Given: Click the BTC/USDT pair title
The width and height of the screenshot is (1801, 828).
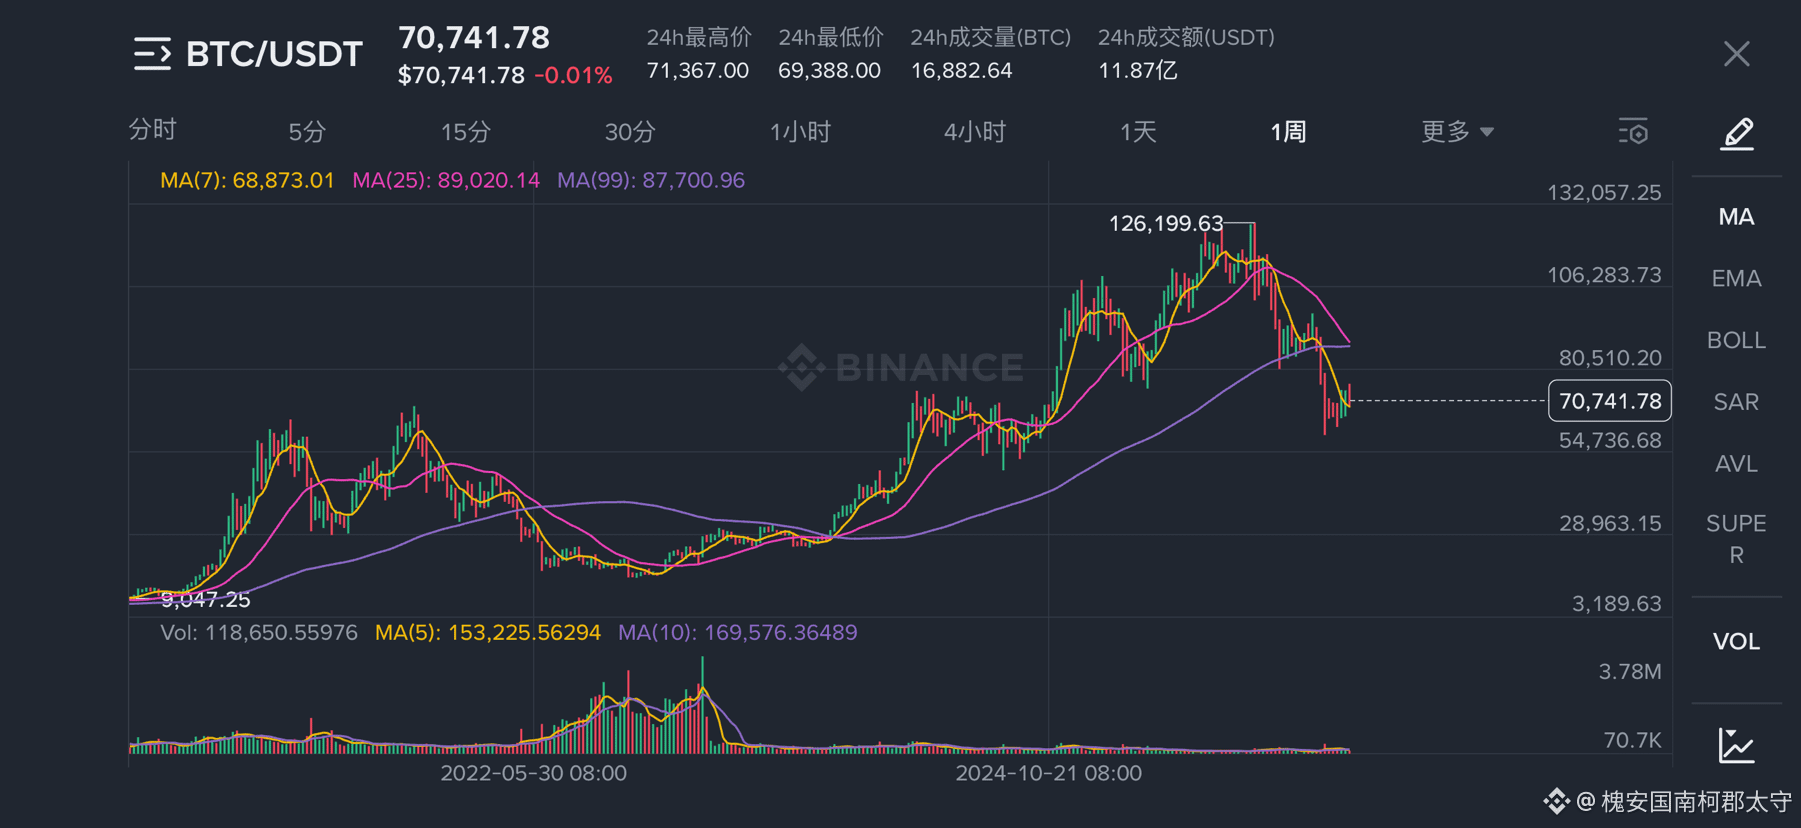Looking at the screenshot, I should 274,54.
